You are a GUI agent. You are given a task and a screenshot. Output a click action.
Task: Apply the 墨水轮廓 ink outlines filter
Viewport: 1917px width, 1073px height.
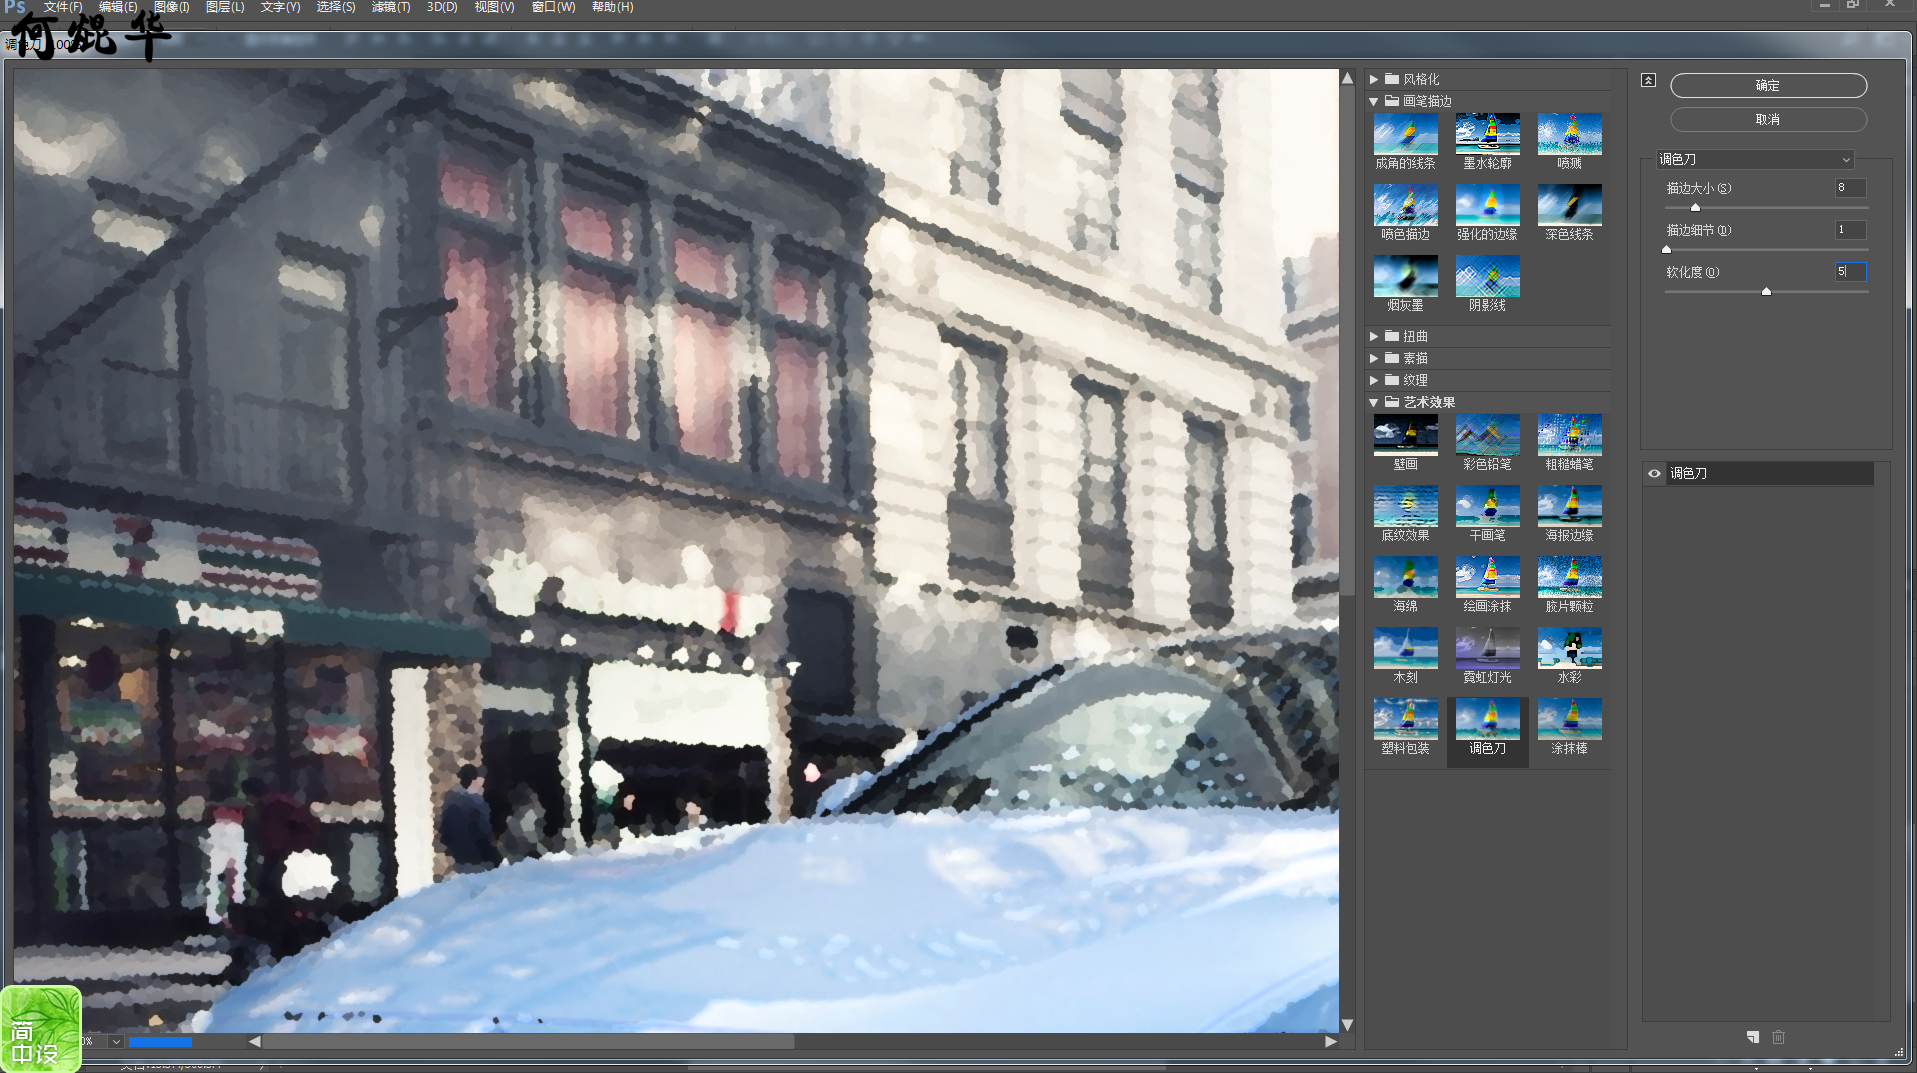1487,134
